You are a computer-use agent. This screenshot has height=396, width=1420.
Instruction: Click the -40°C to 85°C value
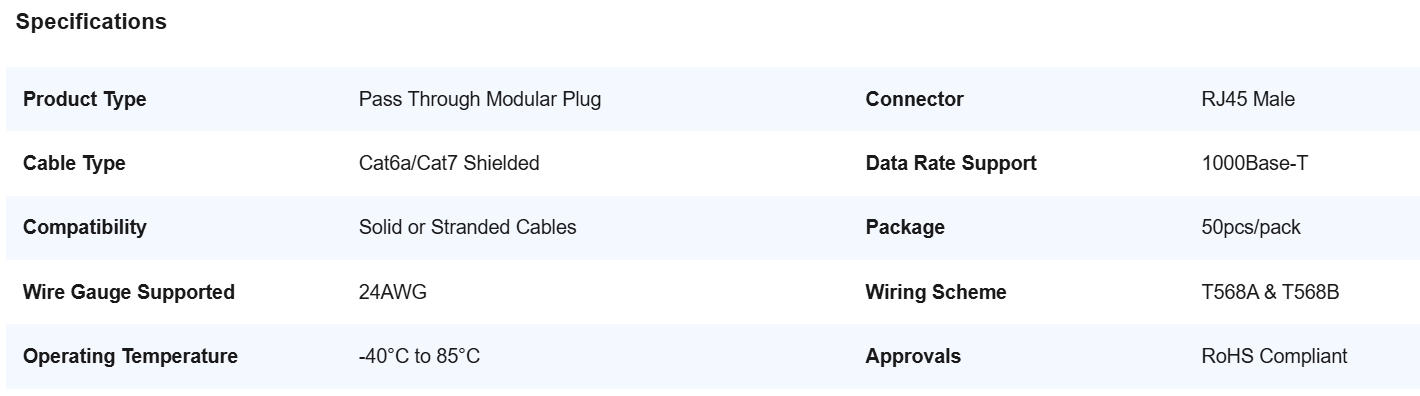pyautogui.click(x=419, y=356)
